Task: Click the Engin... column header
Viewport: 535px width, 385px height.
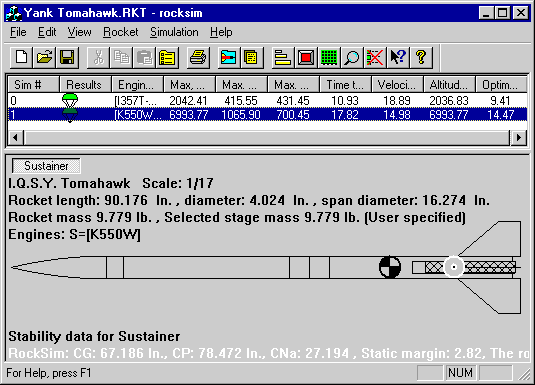Action: coord(137,84)
